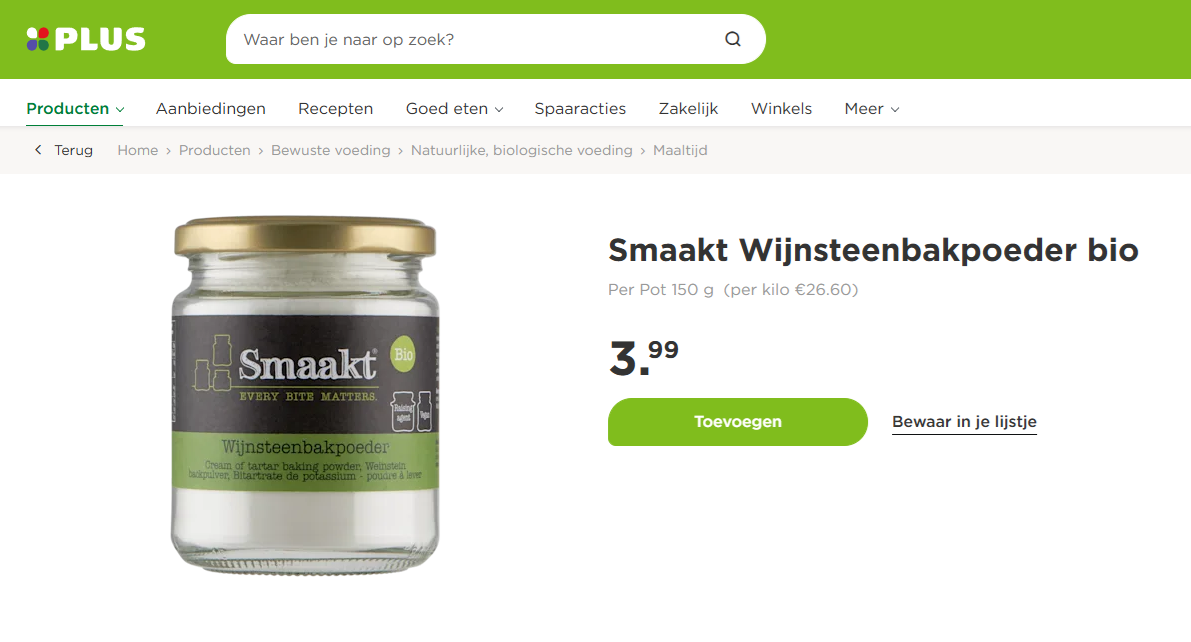
Task: Go to the Natuurlijke, biologische voeding breadcrumb
Action: click(521, 150)
